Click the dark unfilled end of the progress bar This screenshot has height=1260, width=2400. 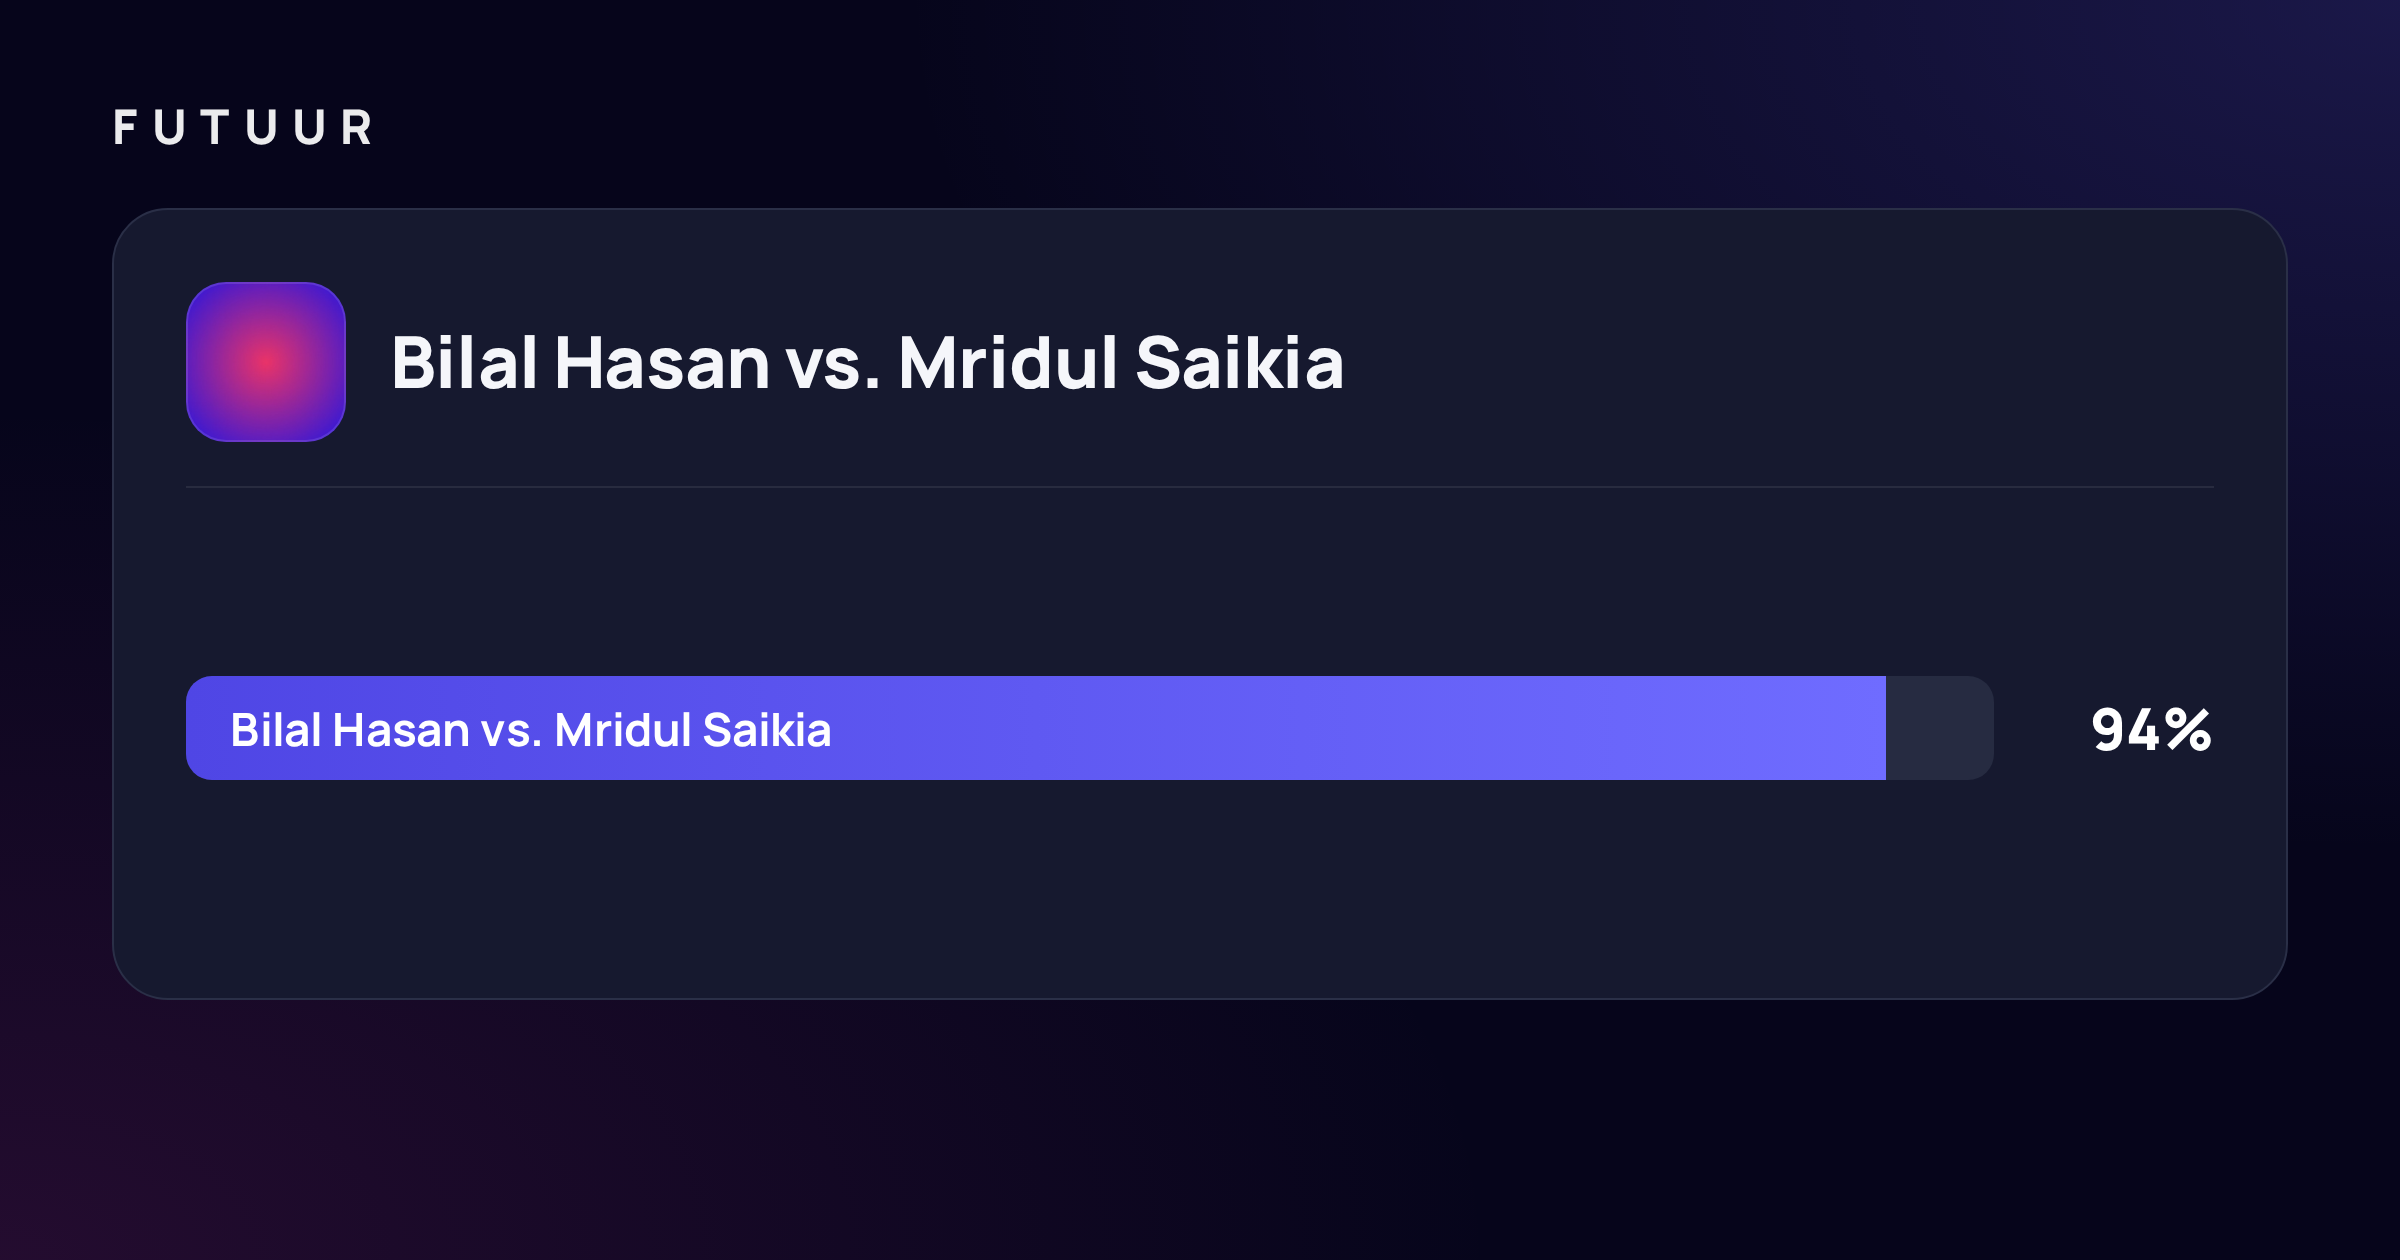pos(1940,728)
